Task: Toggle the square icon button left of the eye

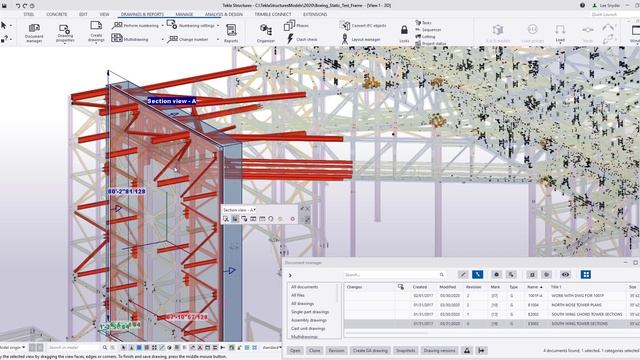Action: (532, 275)
